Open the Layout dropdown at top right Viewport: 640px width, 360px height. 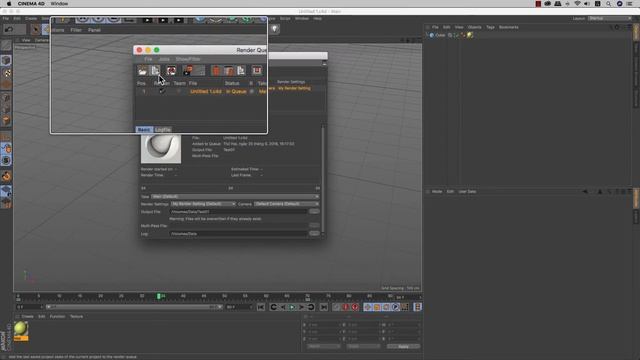click(610, 18)
